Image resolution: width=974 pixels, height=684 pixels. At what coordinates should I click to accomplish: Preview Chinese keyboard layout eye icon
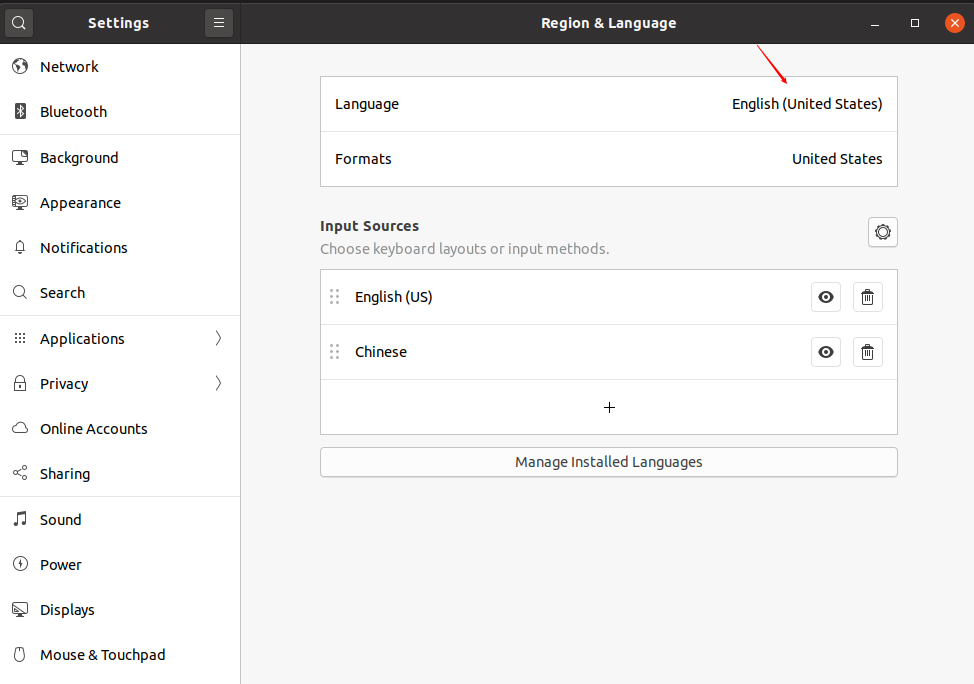click(826, 352)
